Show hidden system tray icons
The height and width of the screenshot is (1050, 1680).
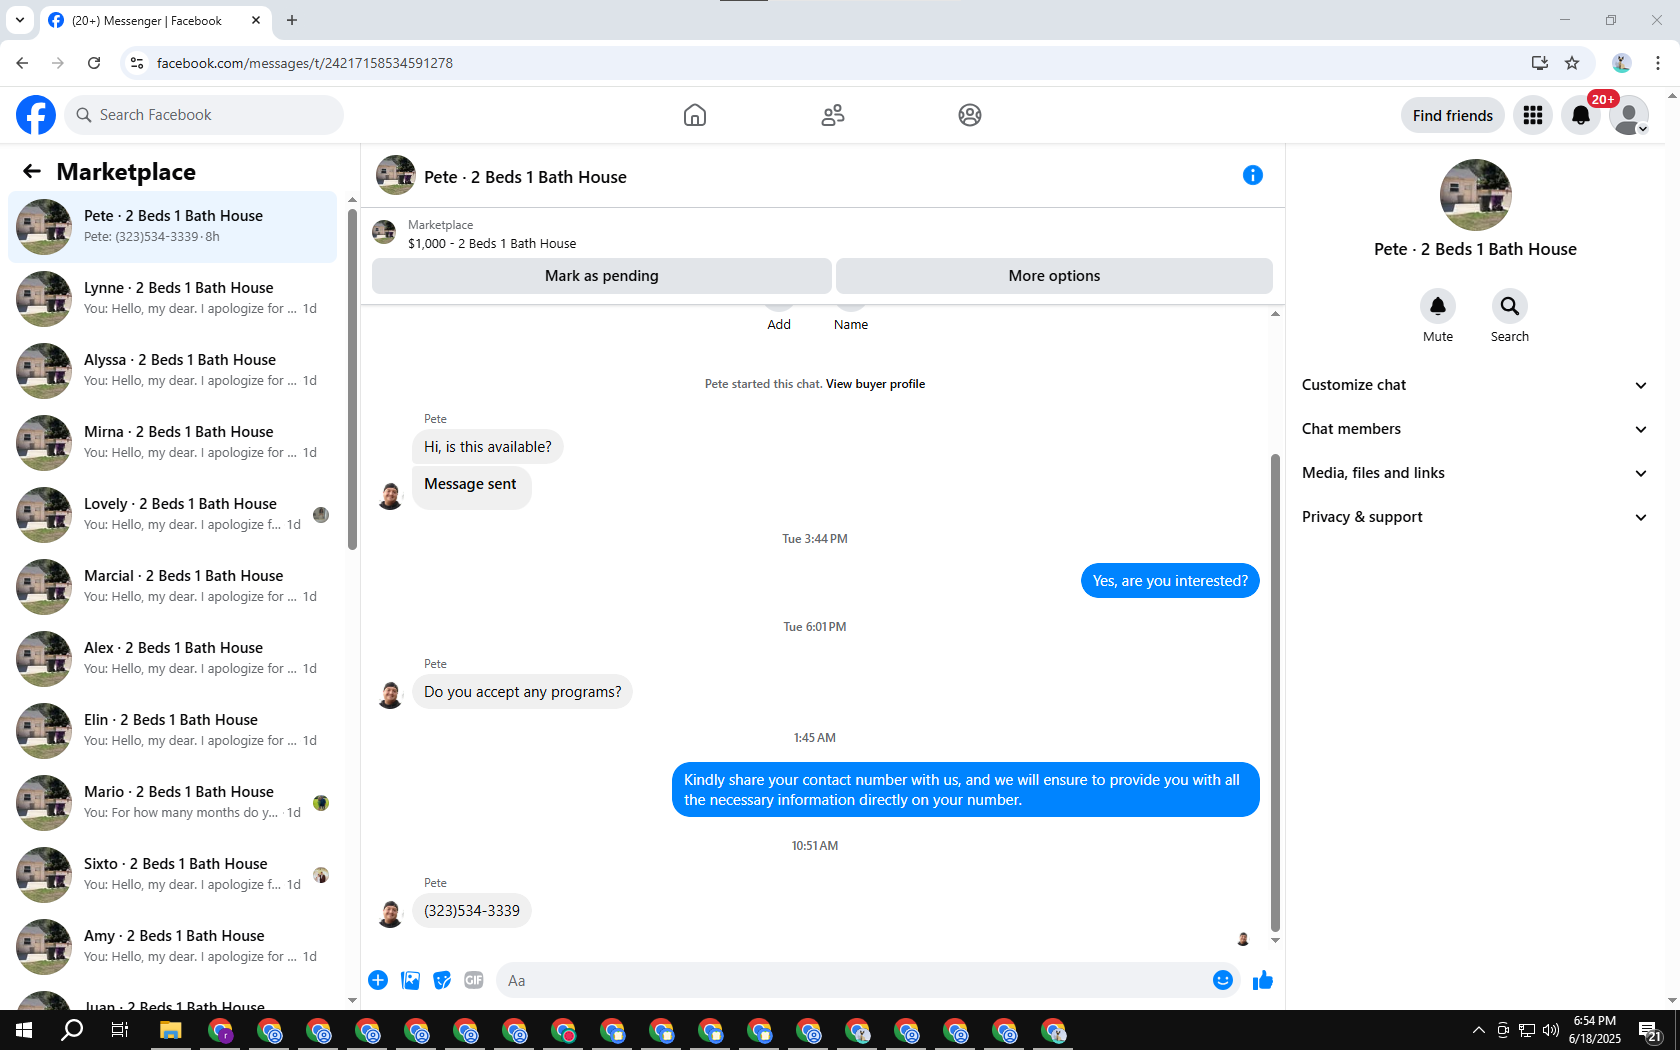tap(1479, 1030)
